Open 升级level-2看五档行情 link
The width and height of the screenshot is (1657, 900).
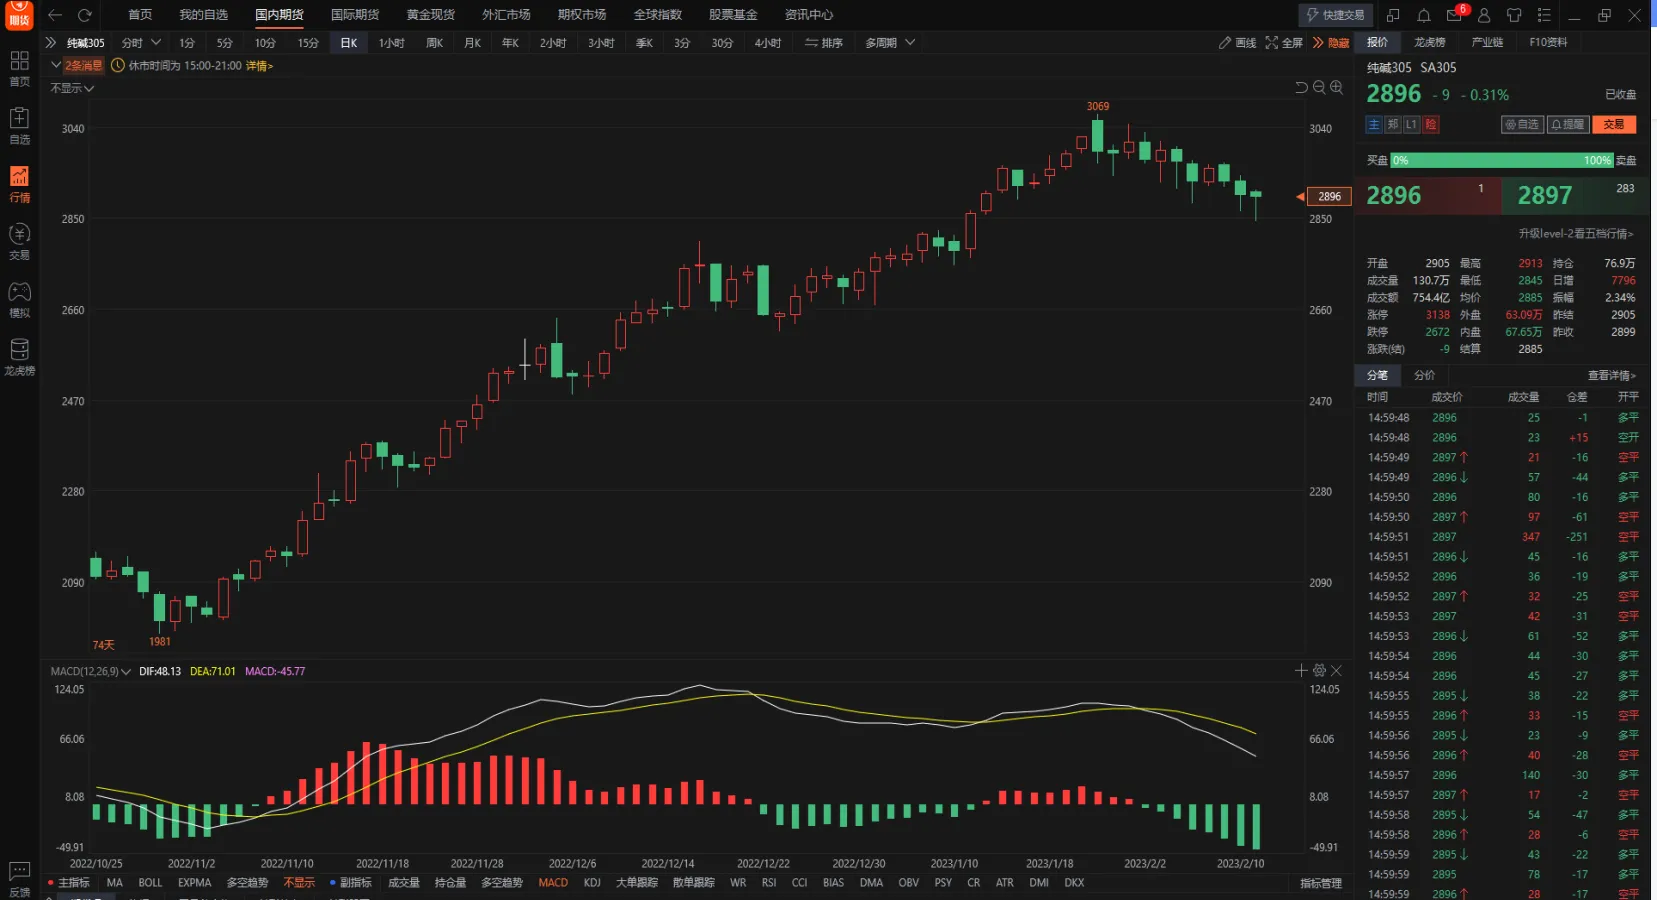point(1576,233)
